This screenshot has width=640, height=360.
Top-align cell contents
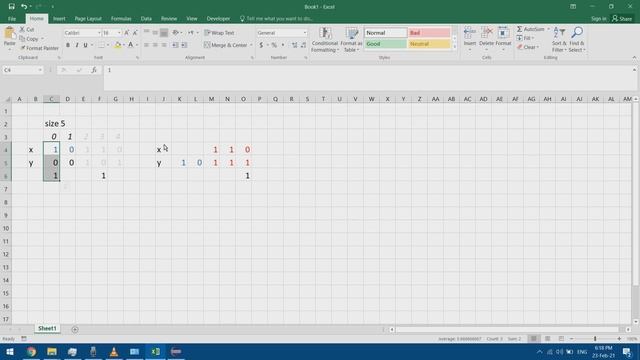click(x=146, y=33)
